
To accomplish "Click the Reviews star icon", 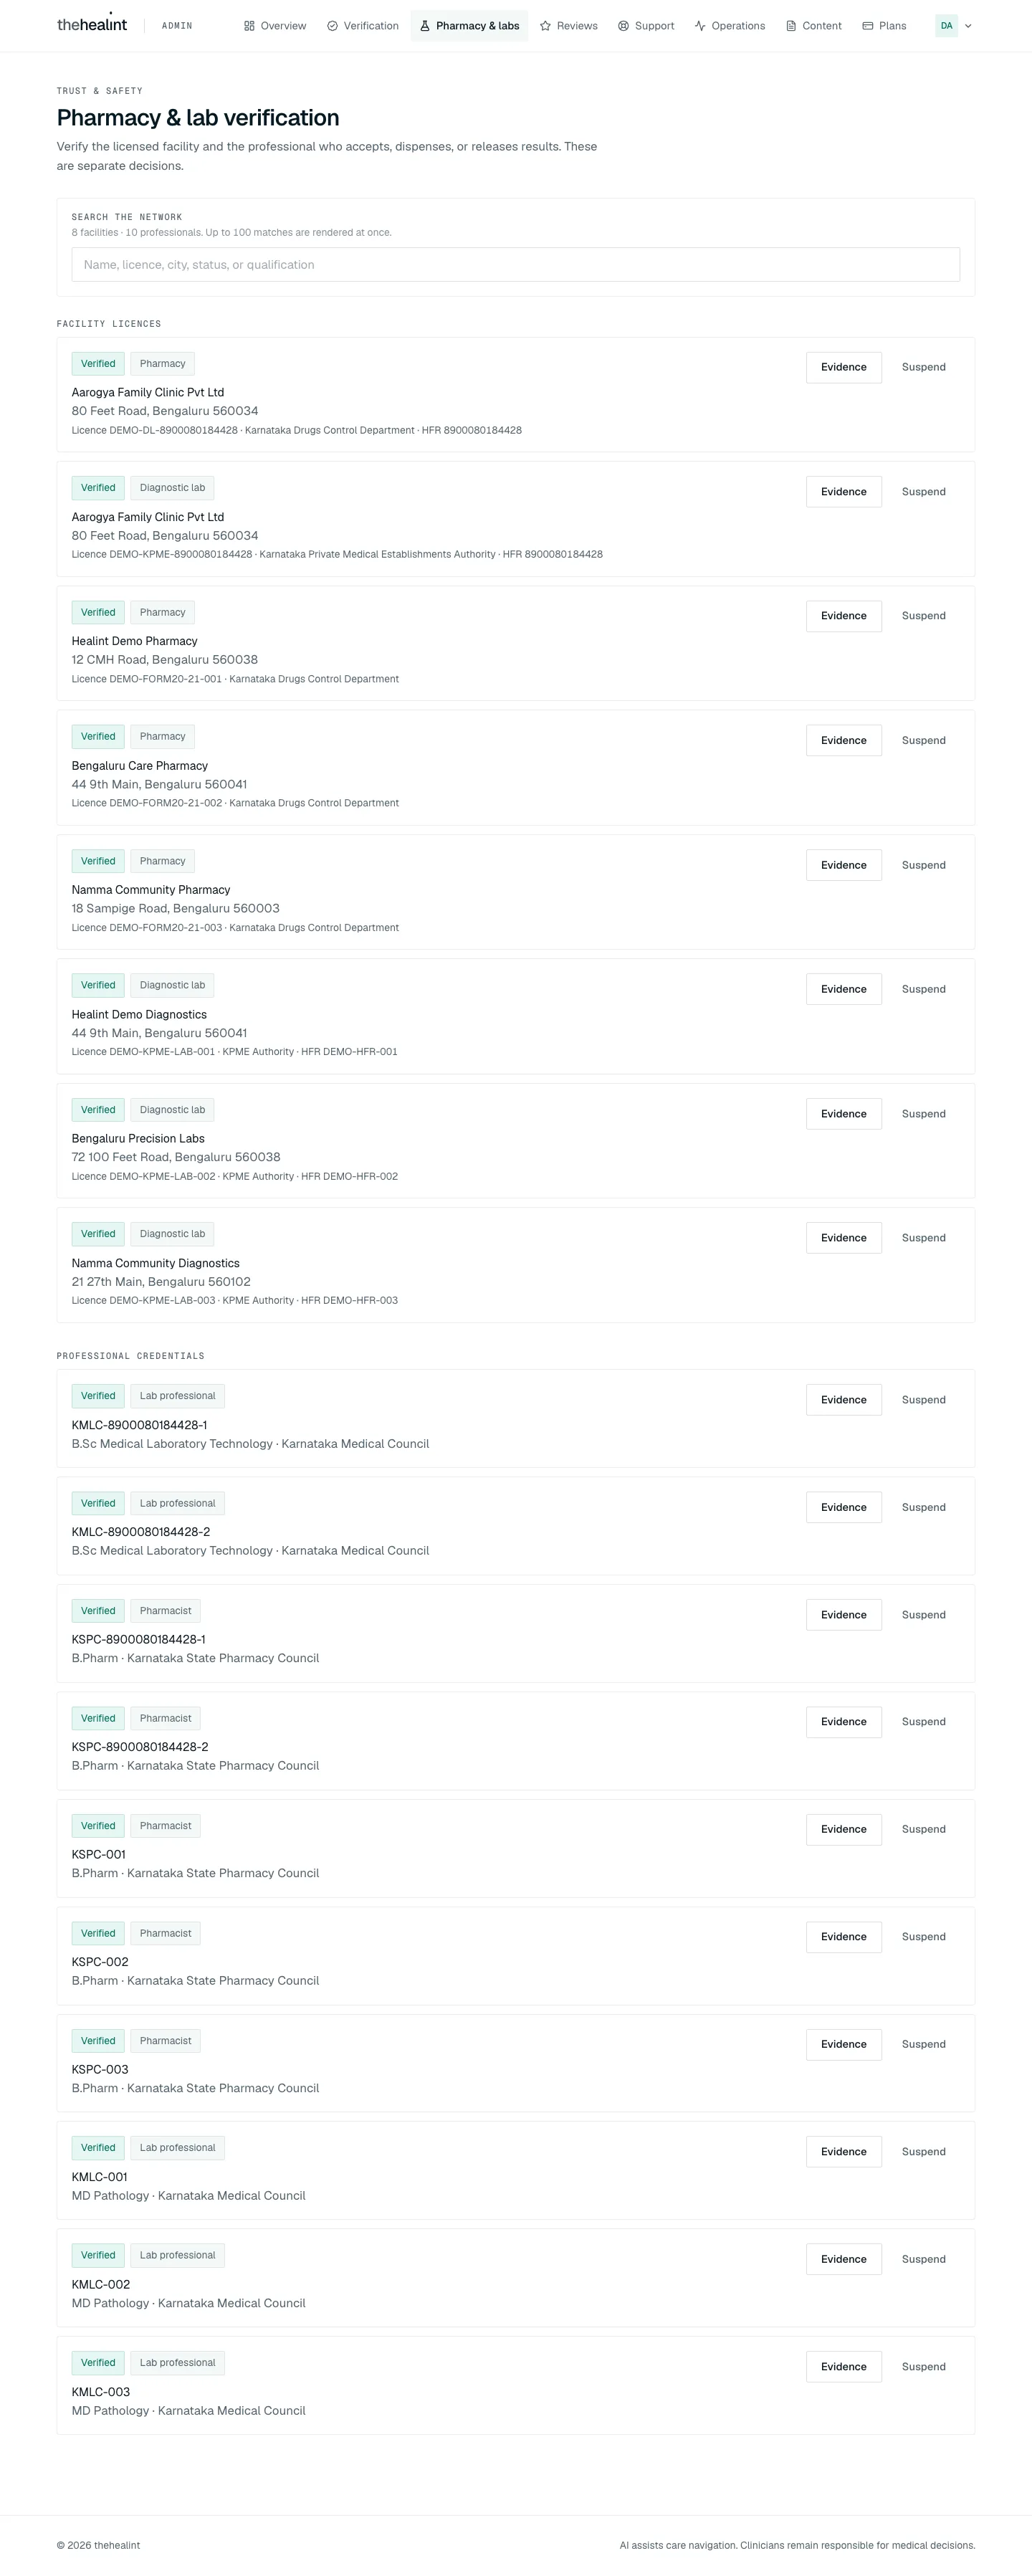I will pyautogui.click(x=545, y=26).
